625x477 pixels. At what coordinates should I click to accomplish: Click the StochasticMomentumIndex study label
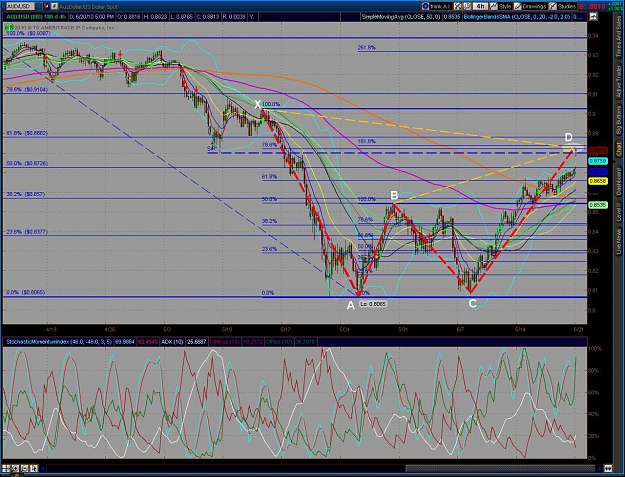(x=59, y=342)
